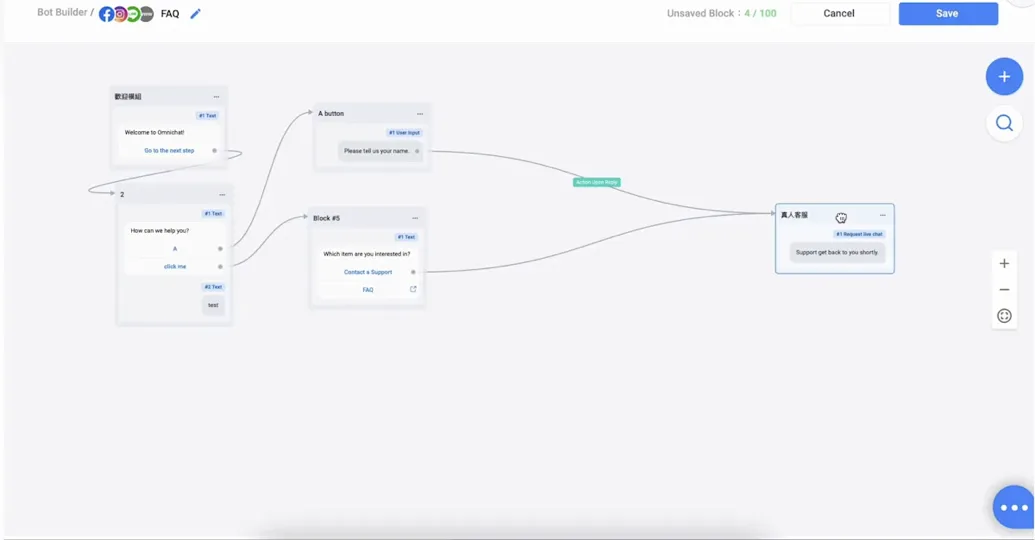Viewport: 1035px width, 540px height.
Task: Click the '#1 Text' tag in Block #5
Action: click(406, 237)
